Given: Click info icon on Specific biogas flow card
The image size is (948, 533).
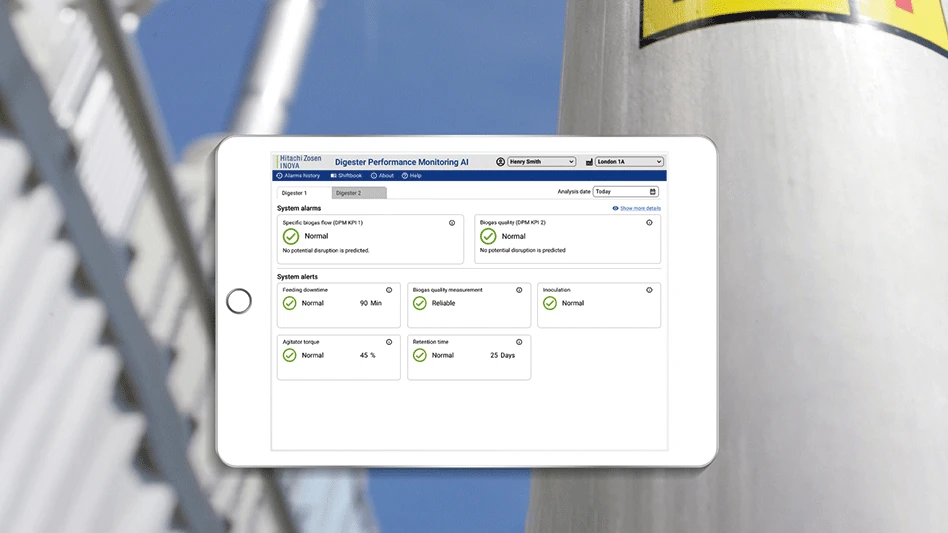Looking at the screenshot, I should click(452, 223).
